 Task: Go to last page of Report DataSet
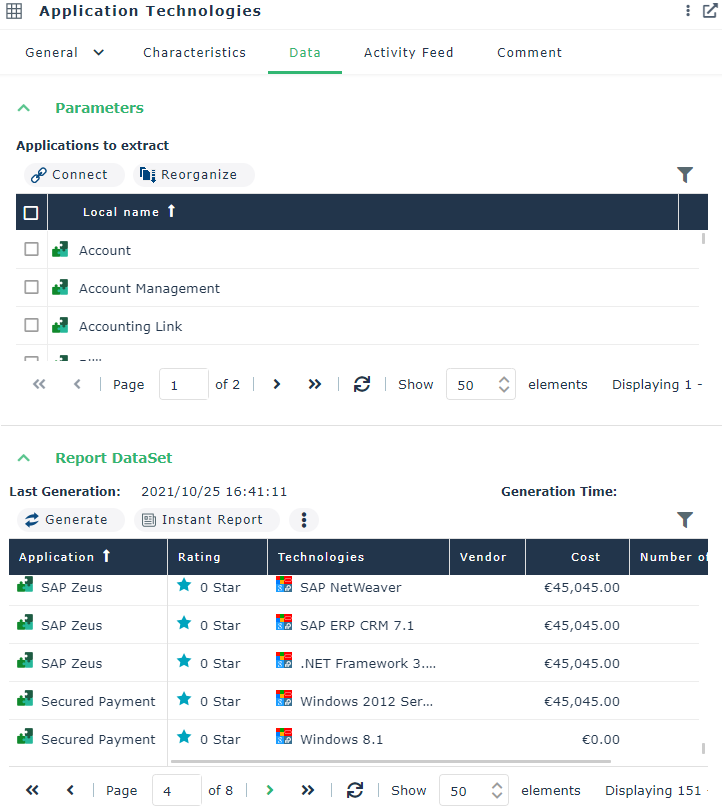coord(308,790)
